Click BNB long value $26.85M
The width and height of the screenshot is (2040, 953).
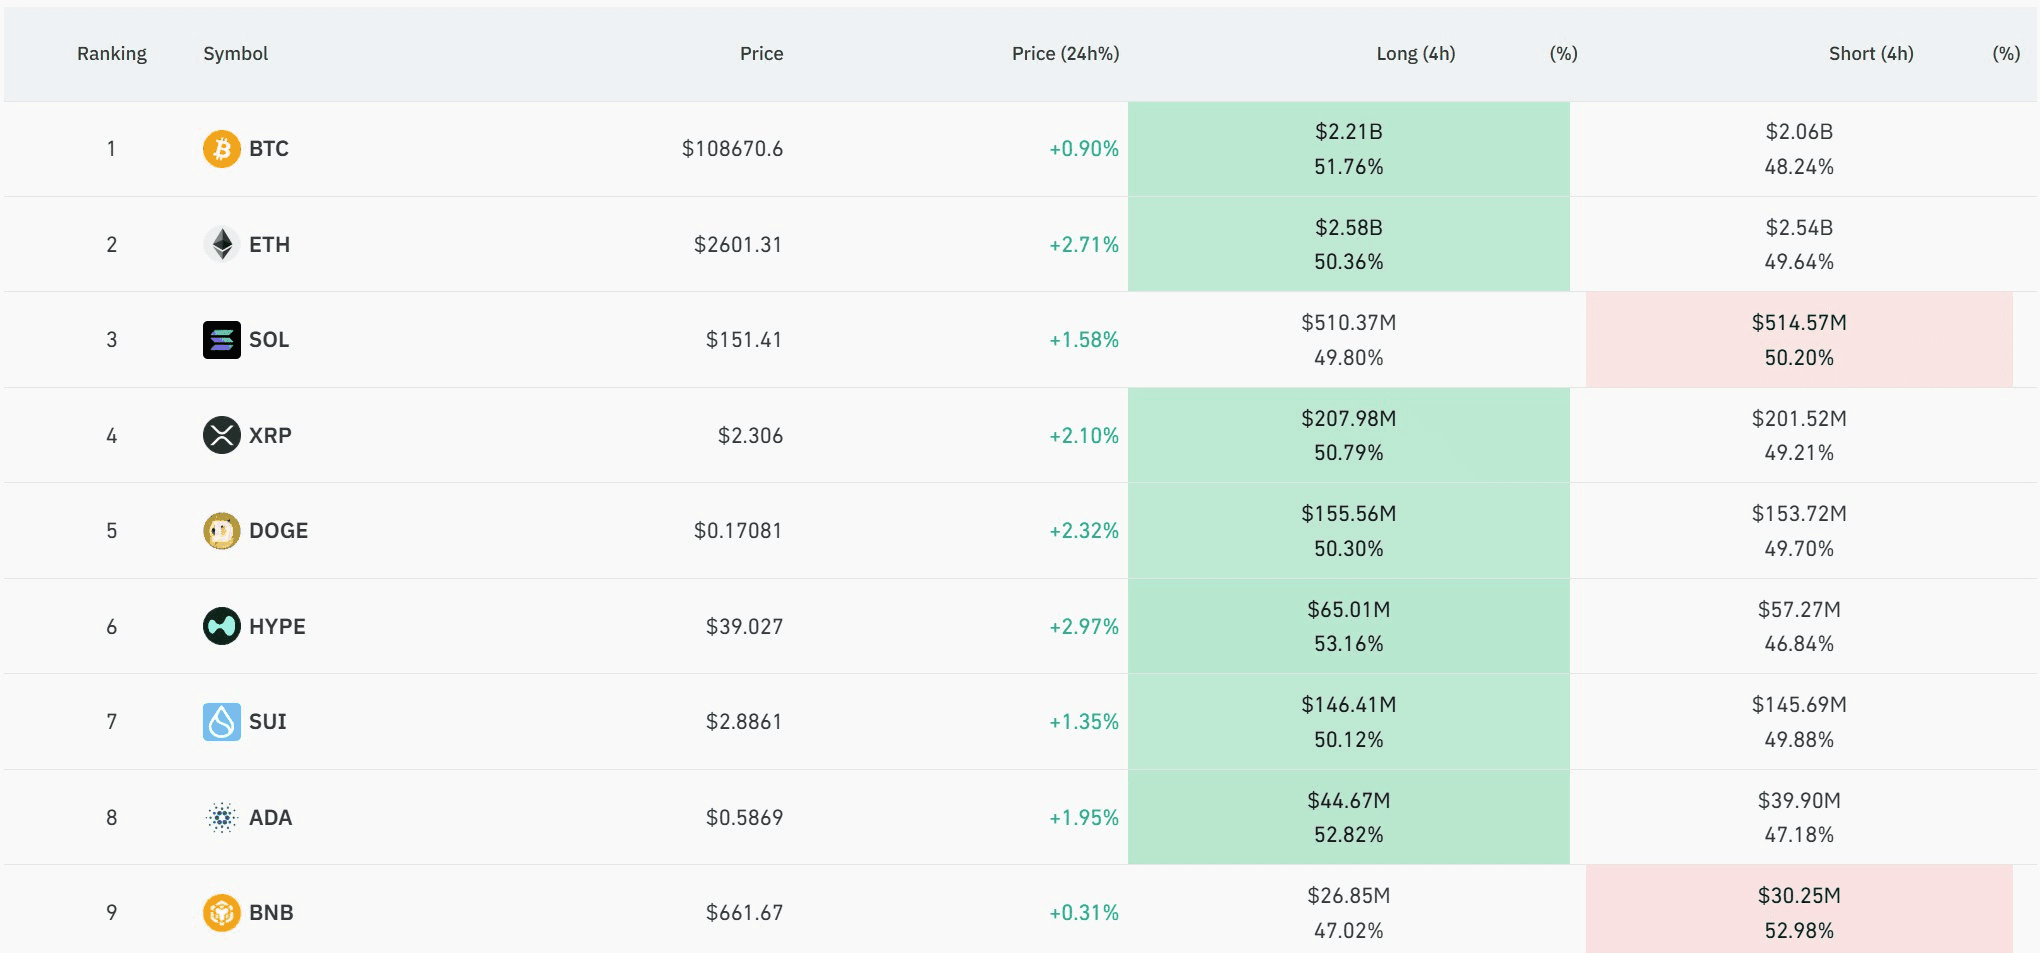click(x=1348, y=896)
